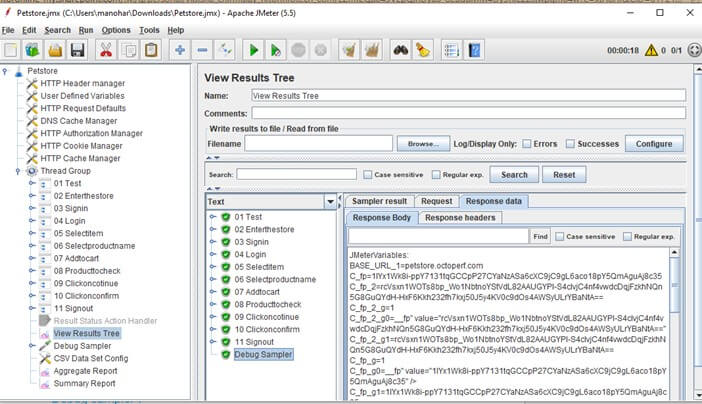Enable the Successes only checkbox
This screenshot has height=404, width=702.
click(x=570, y=144)
